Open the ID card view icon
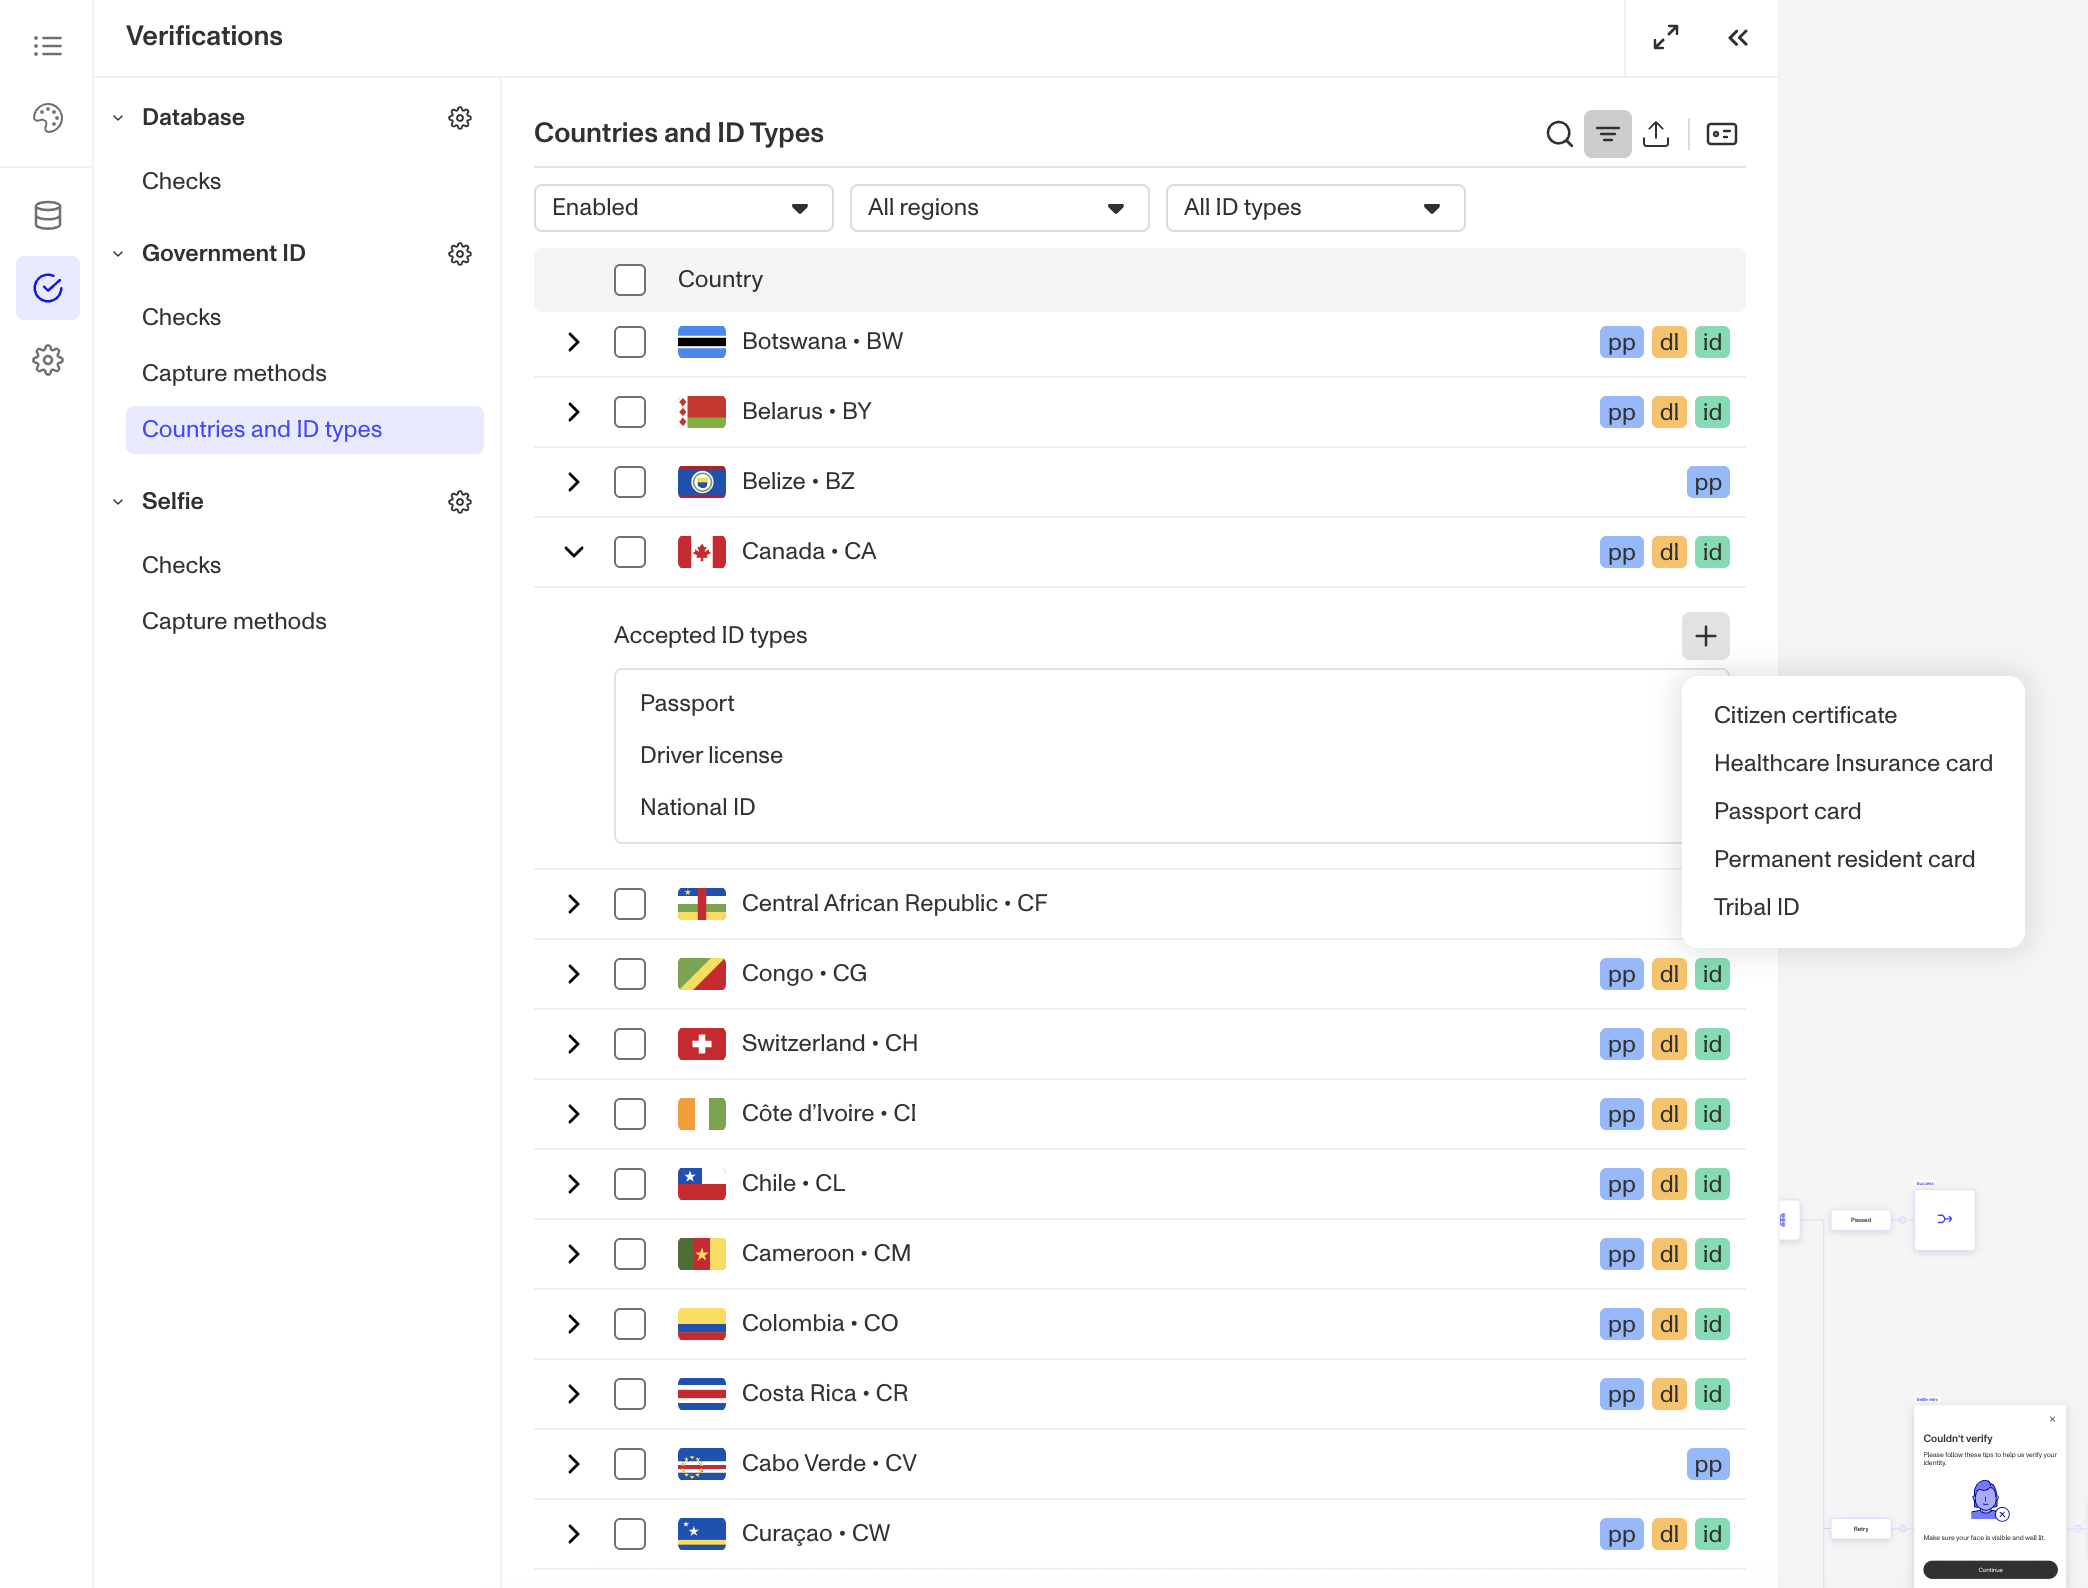Viewport: 2088px width, 1588px height. [x=1721, y=134]
